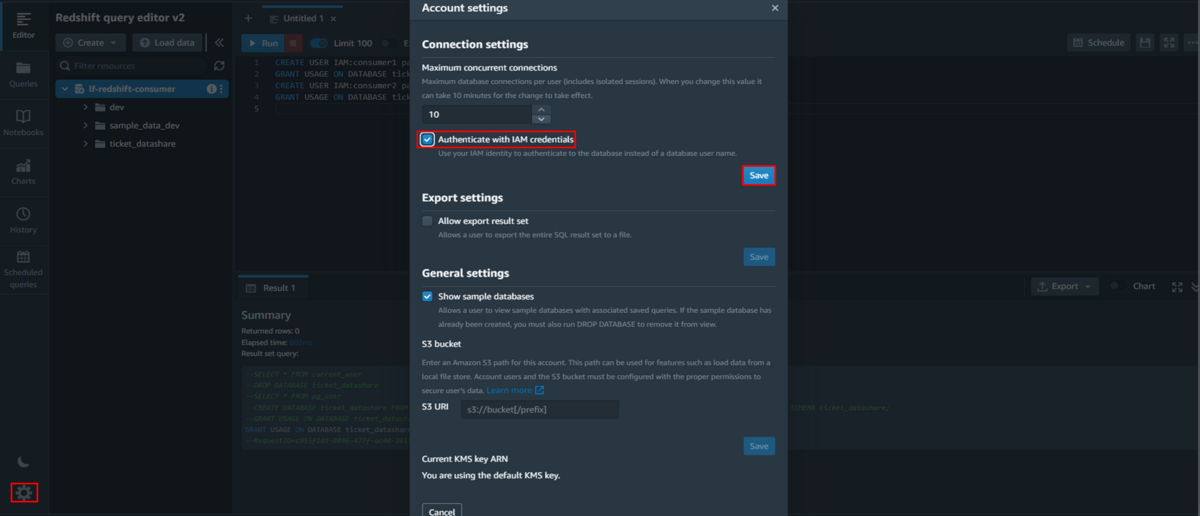Open Notebooks in the sidebar

[23, 122]
